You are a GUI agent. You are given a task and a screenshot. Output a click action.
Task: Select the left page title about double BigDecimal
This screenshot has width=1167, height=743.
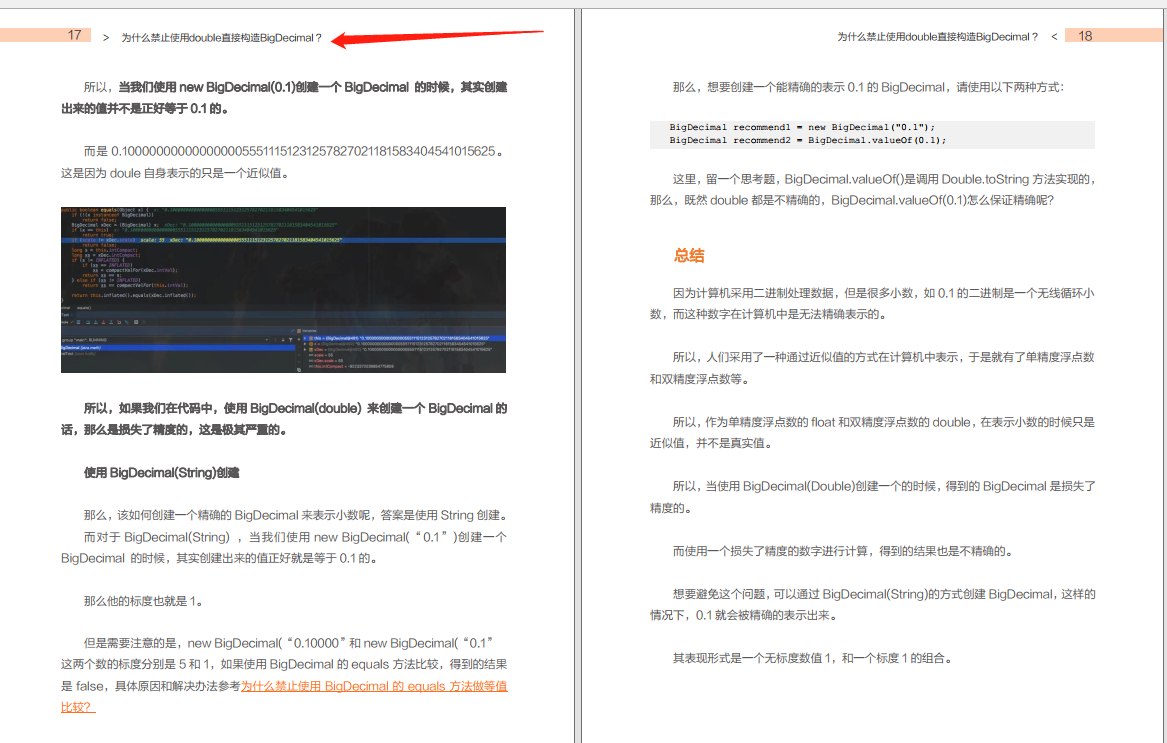(x=221, y=37)
